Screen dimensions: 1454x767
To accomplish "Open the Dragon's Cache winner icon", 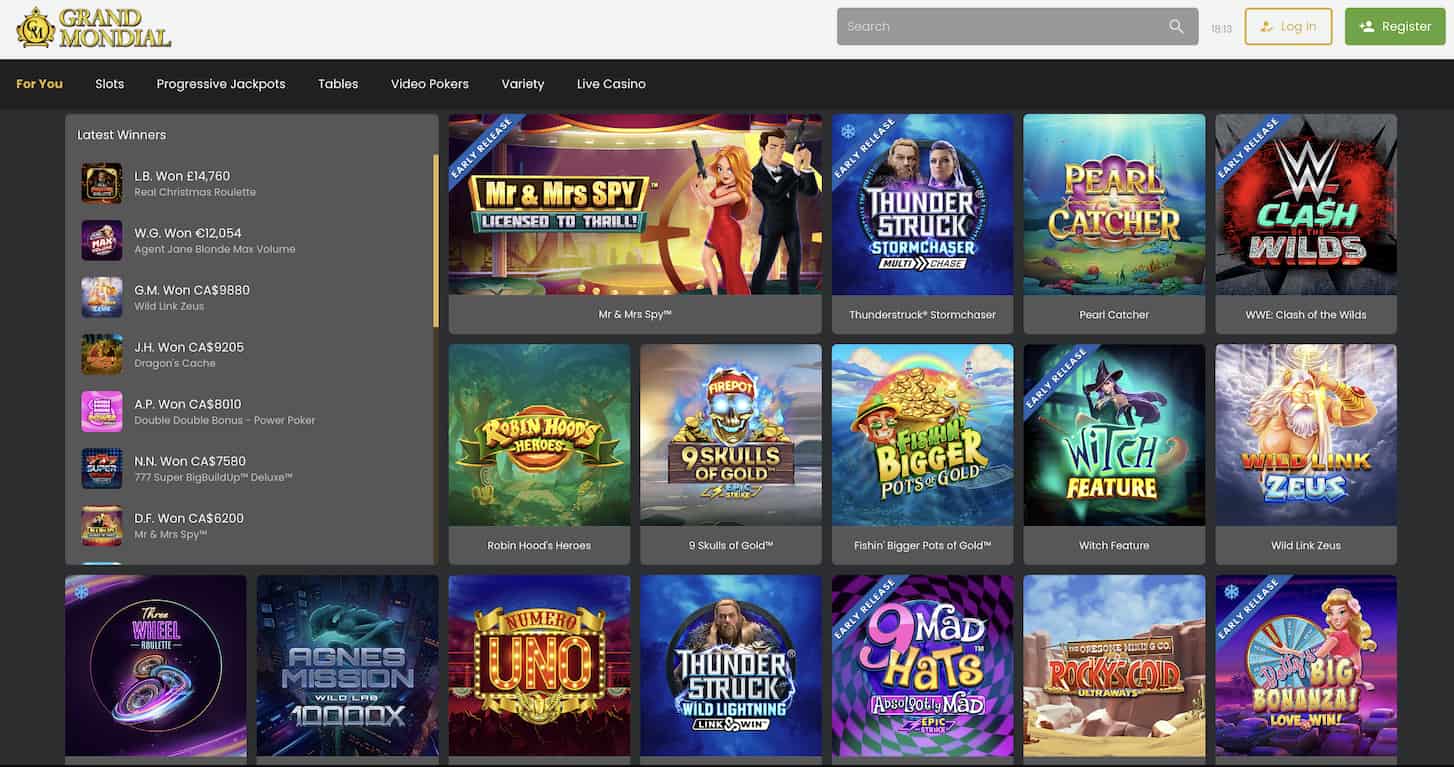I will coord(102,354).
